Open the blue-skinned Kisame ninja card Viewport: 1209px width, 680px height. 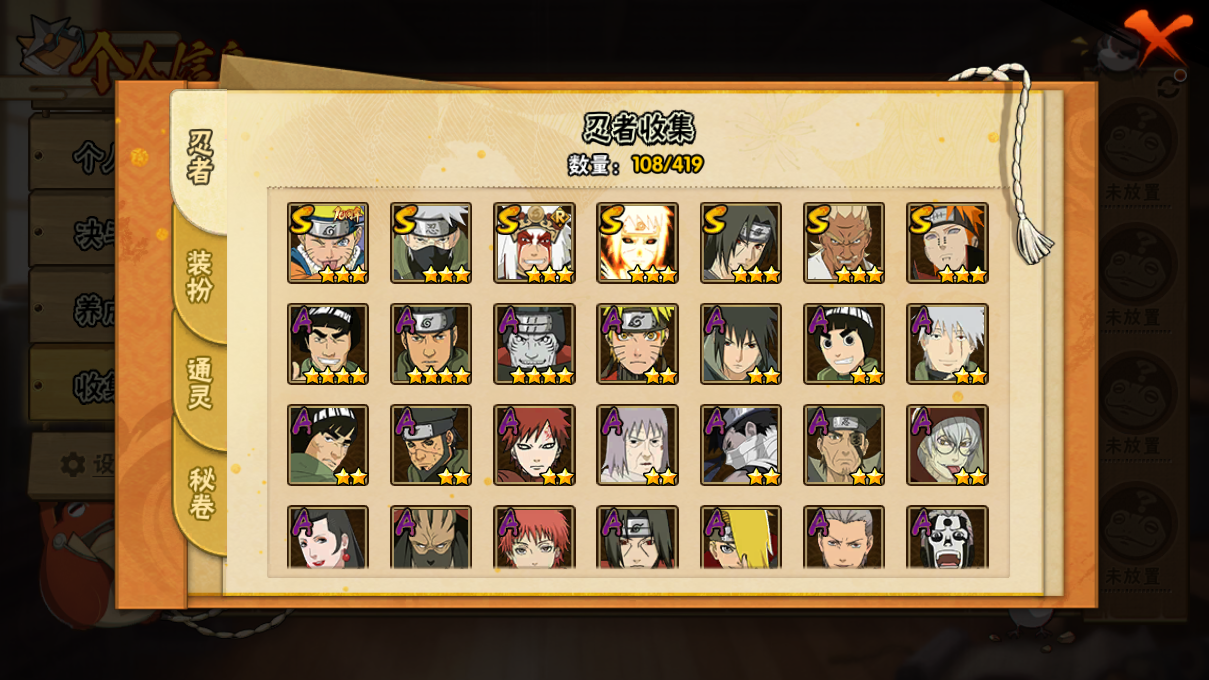(534, 344)
